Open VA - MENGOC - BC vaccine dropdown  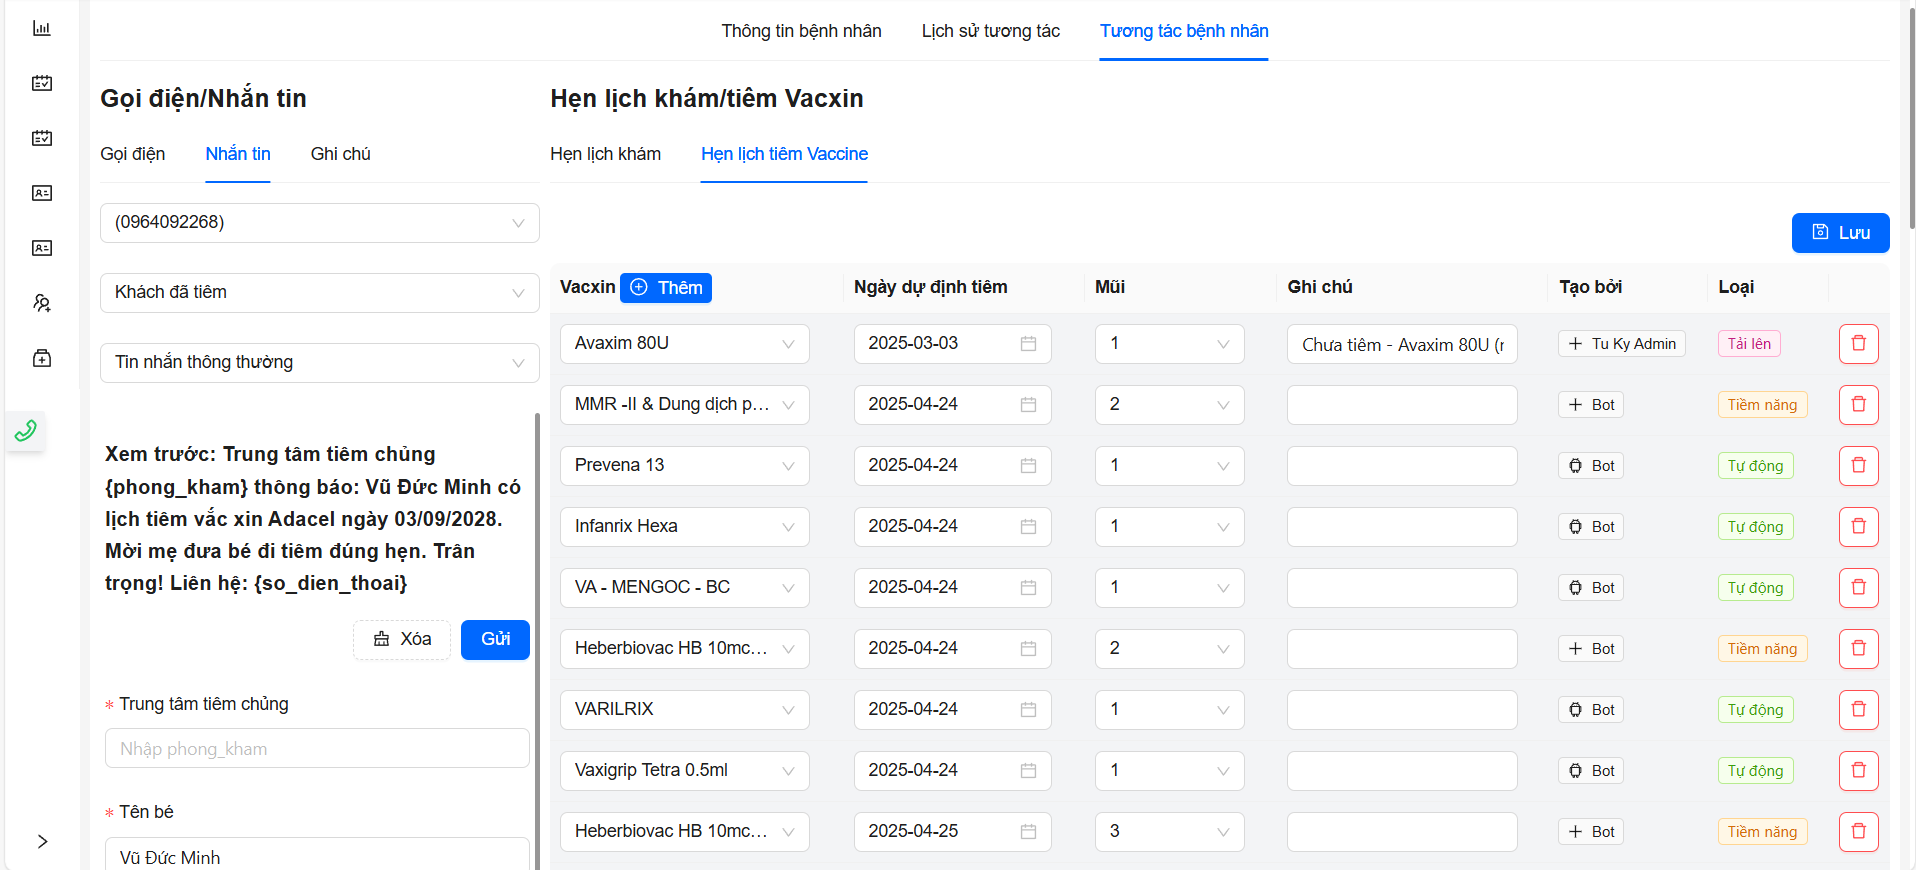point(685,588)
